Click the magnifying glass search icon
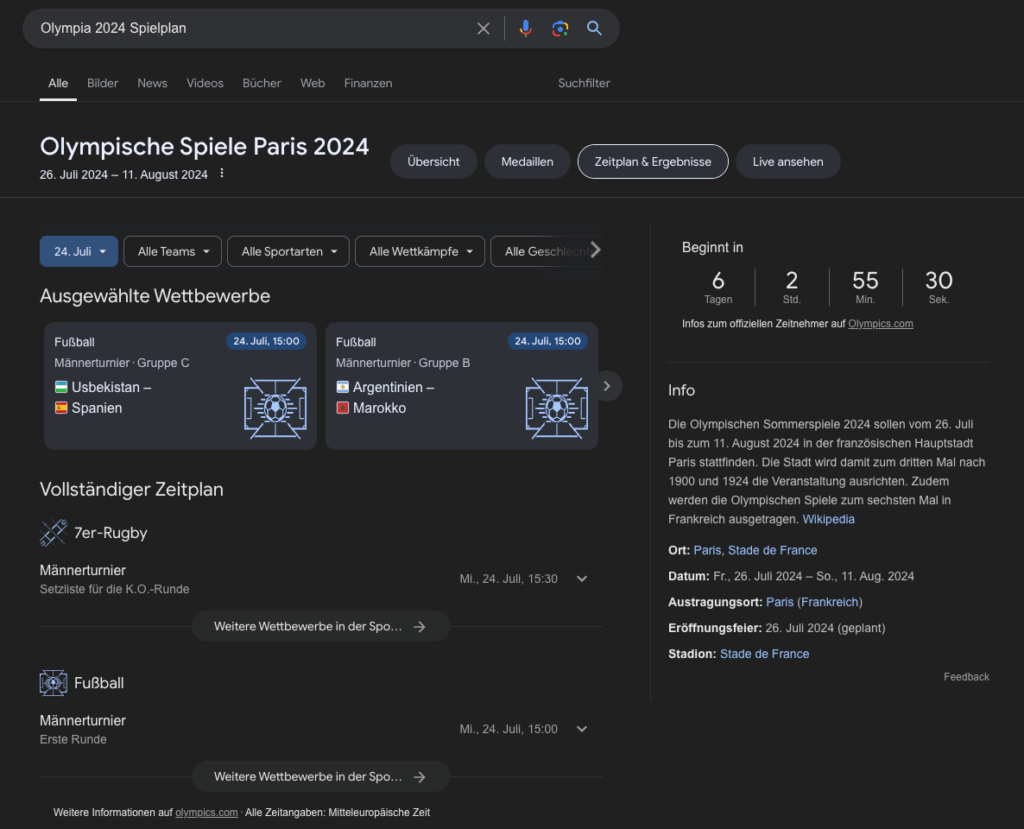The height and width of the screenshot is (829, 1024). (x=594, y=28)
